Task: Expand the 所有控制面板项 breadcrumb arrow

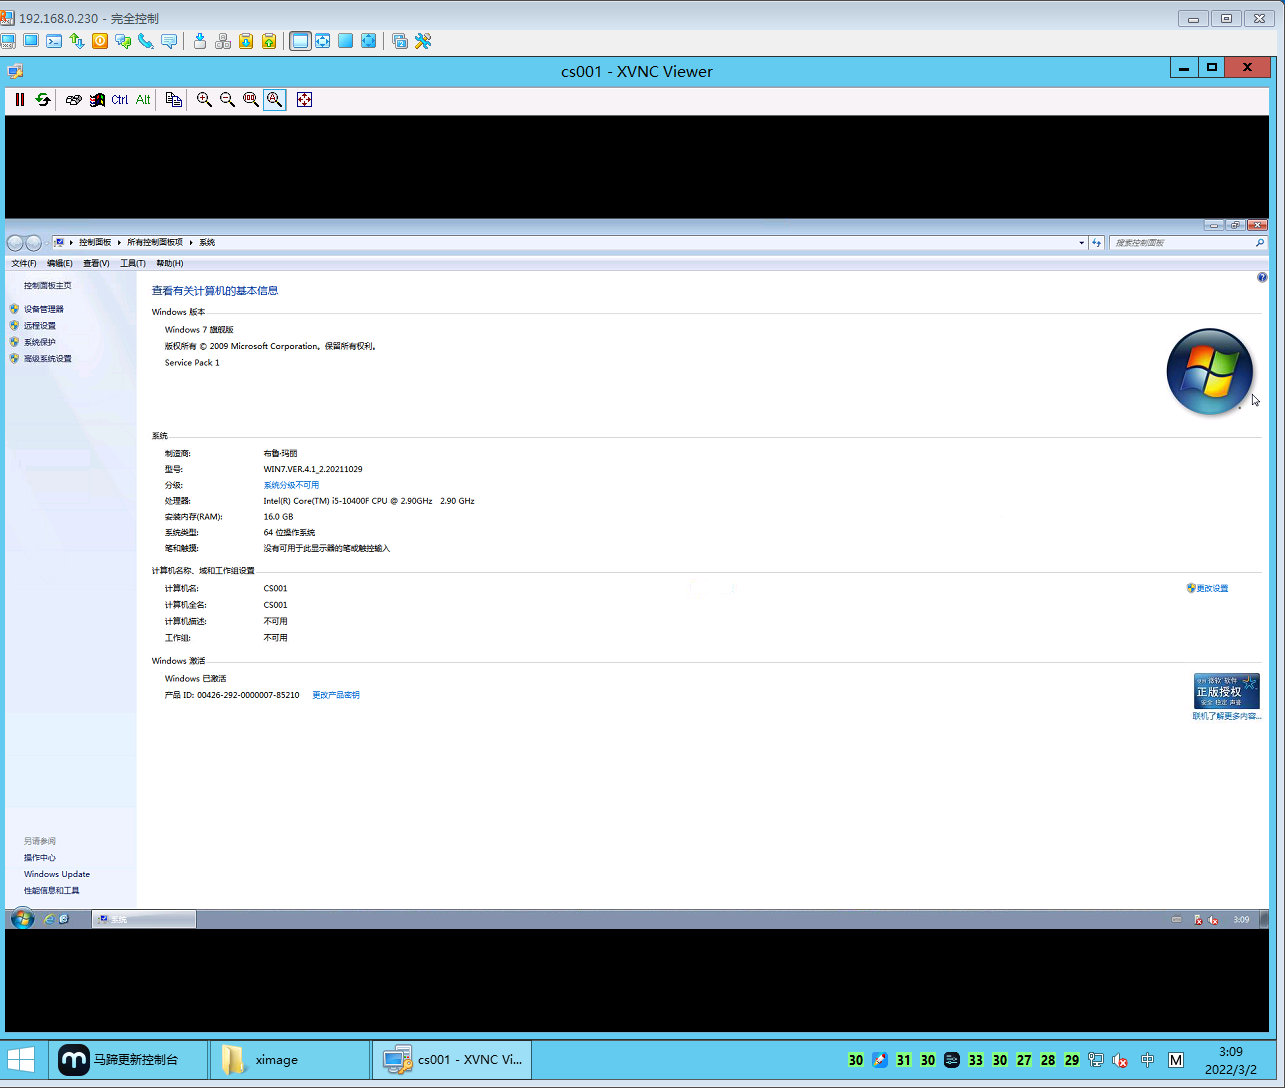Action: (x=191, y=243)
